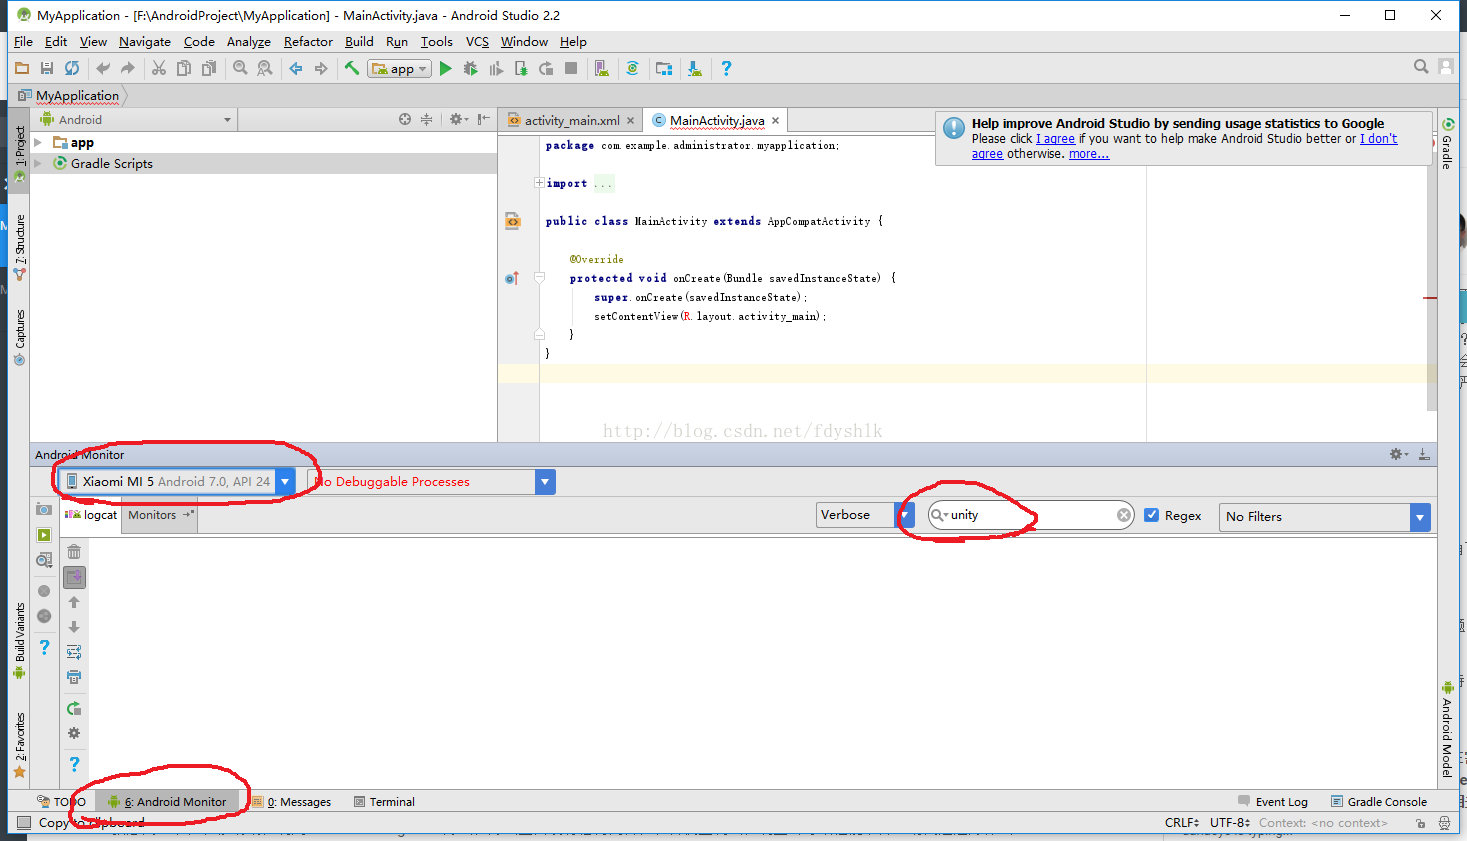Open Event Log tool window
Image resolution: width=1467 pixels, height=841 pixels.
[x=1273, y=802]
